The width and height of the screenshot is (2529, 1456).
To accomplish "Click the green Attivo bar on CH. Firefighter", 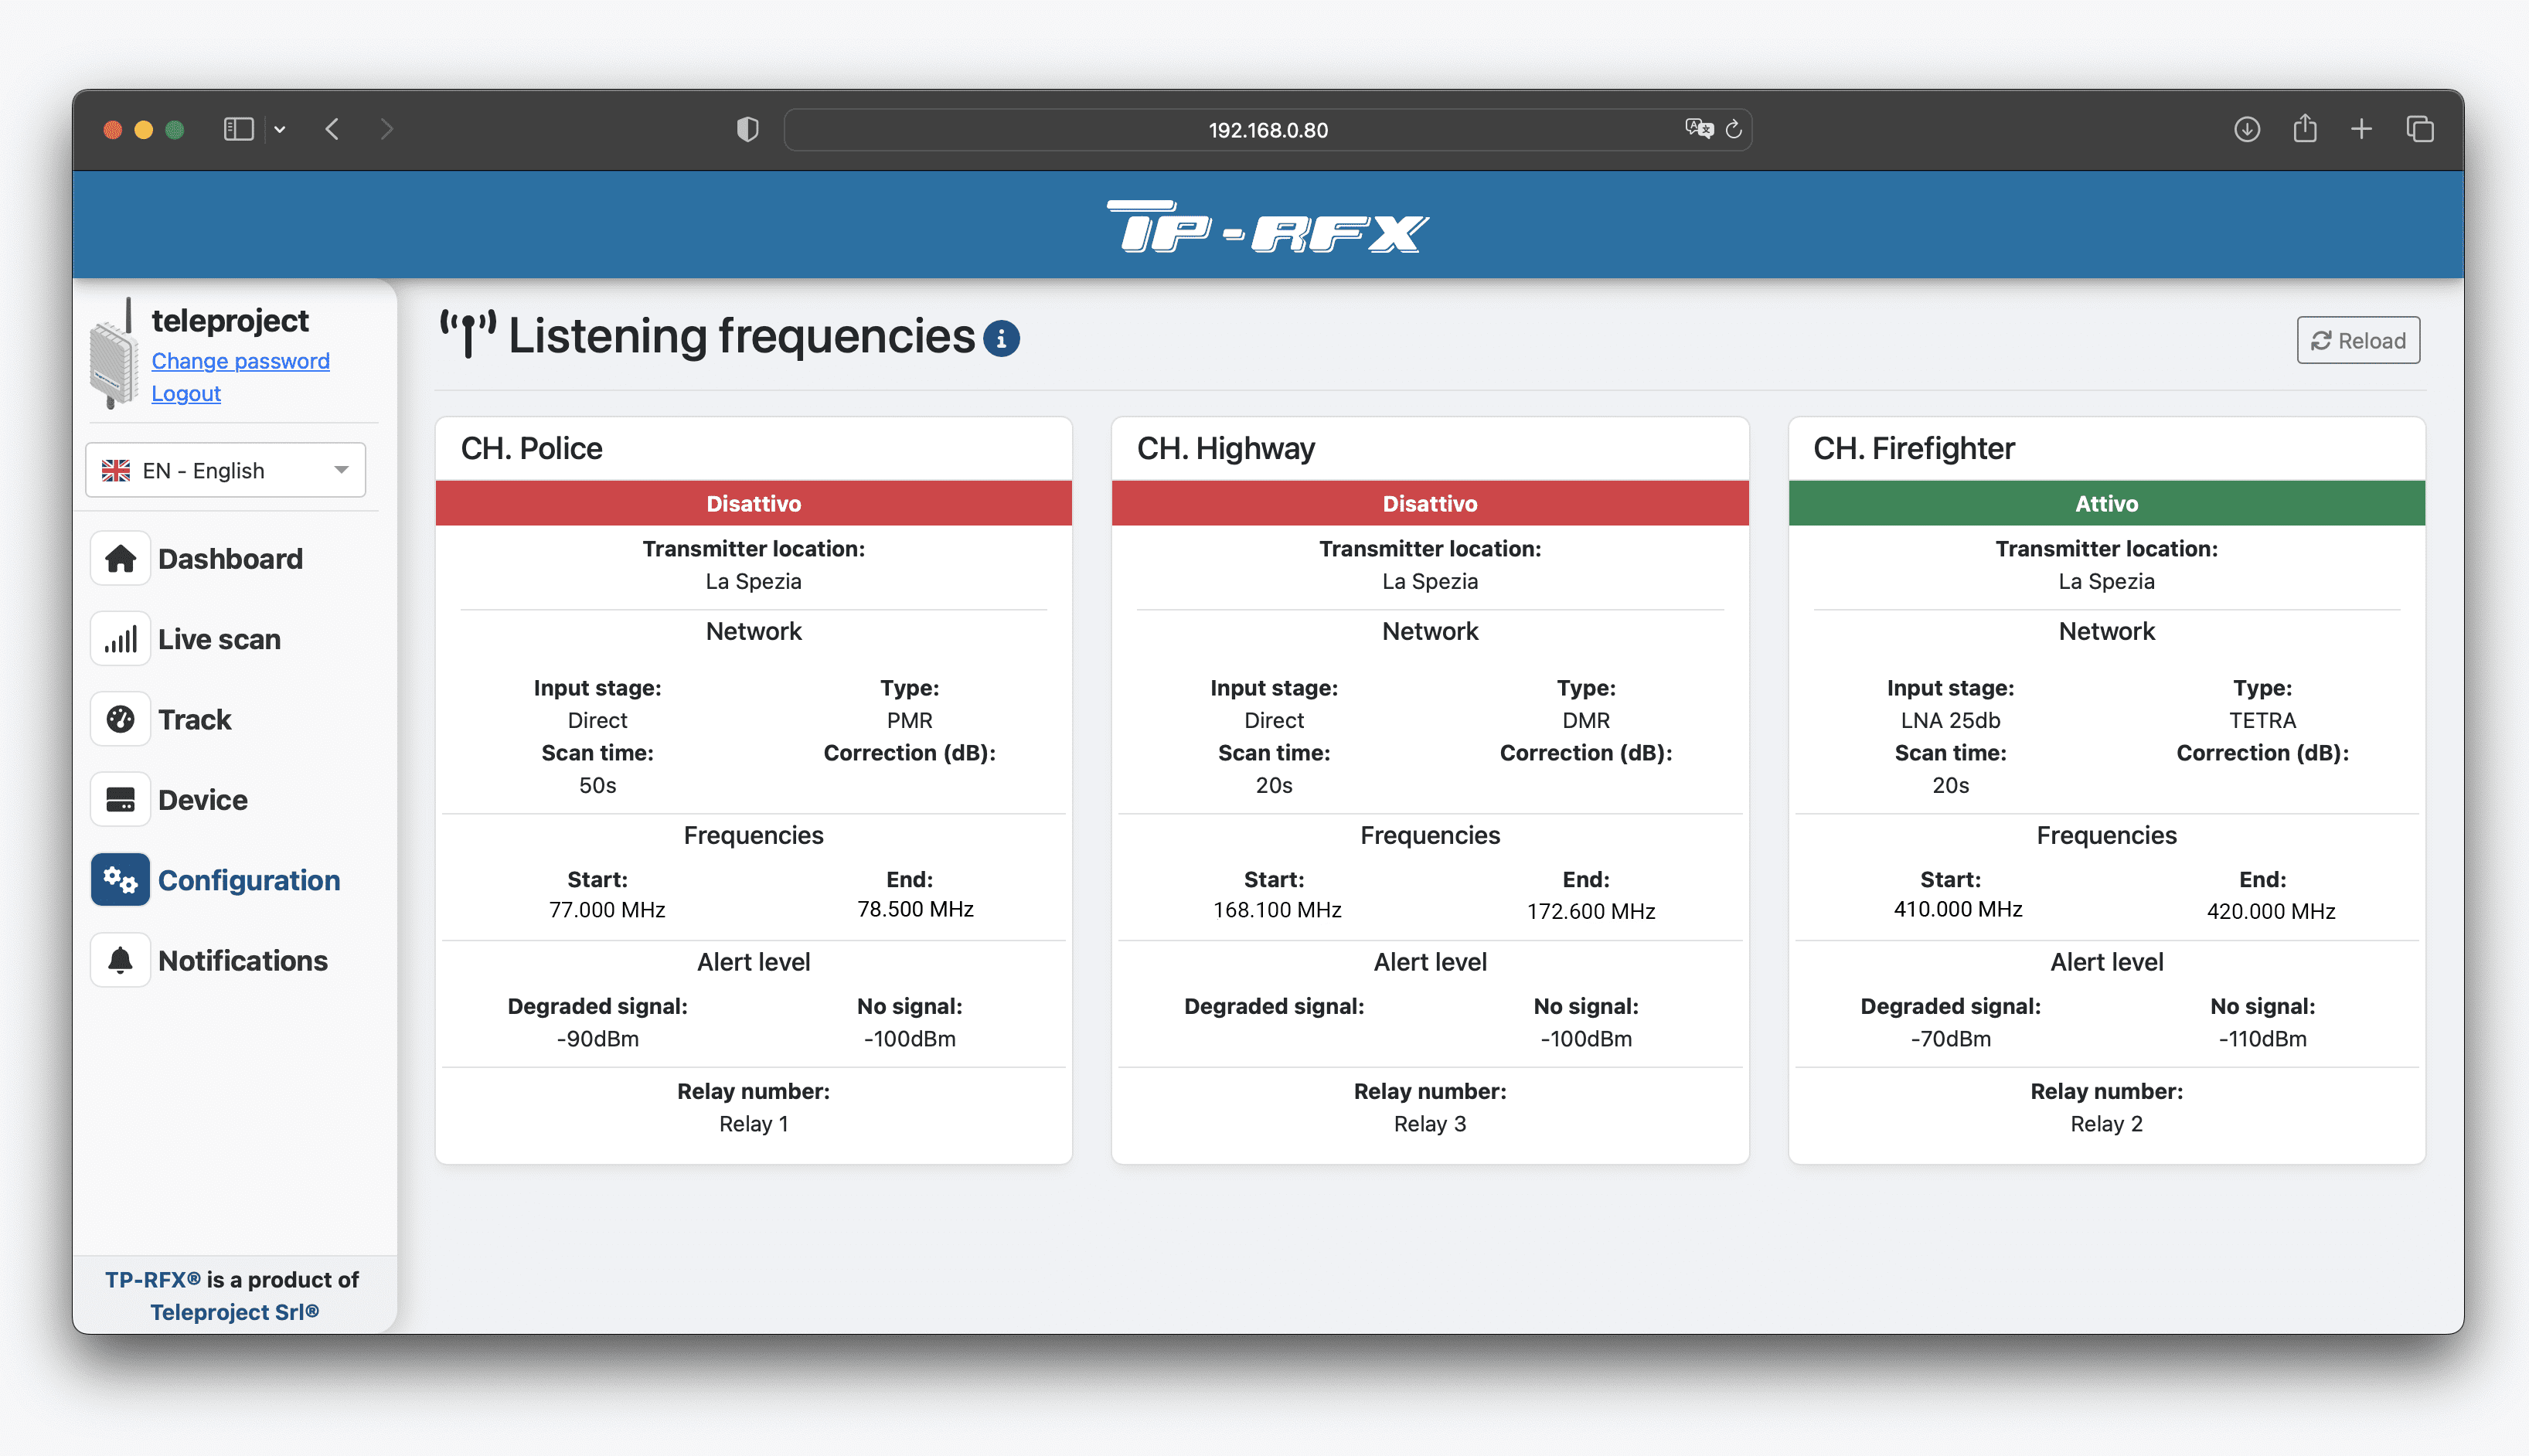I will click(x=2106, y=503).
